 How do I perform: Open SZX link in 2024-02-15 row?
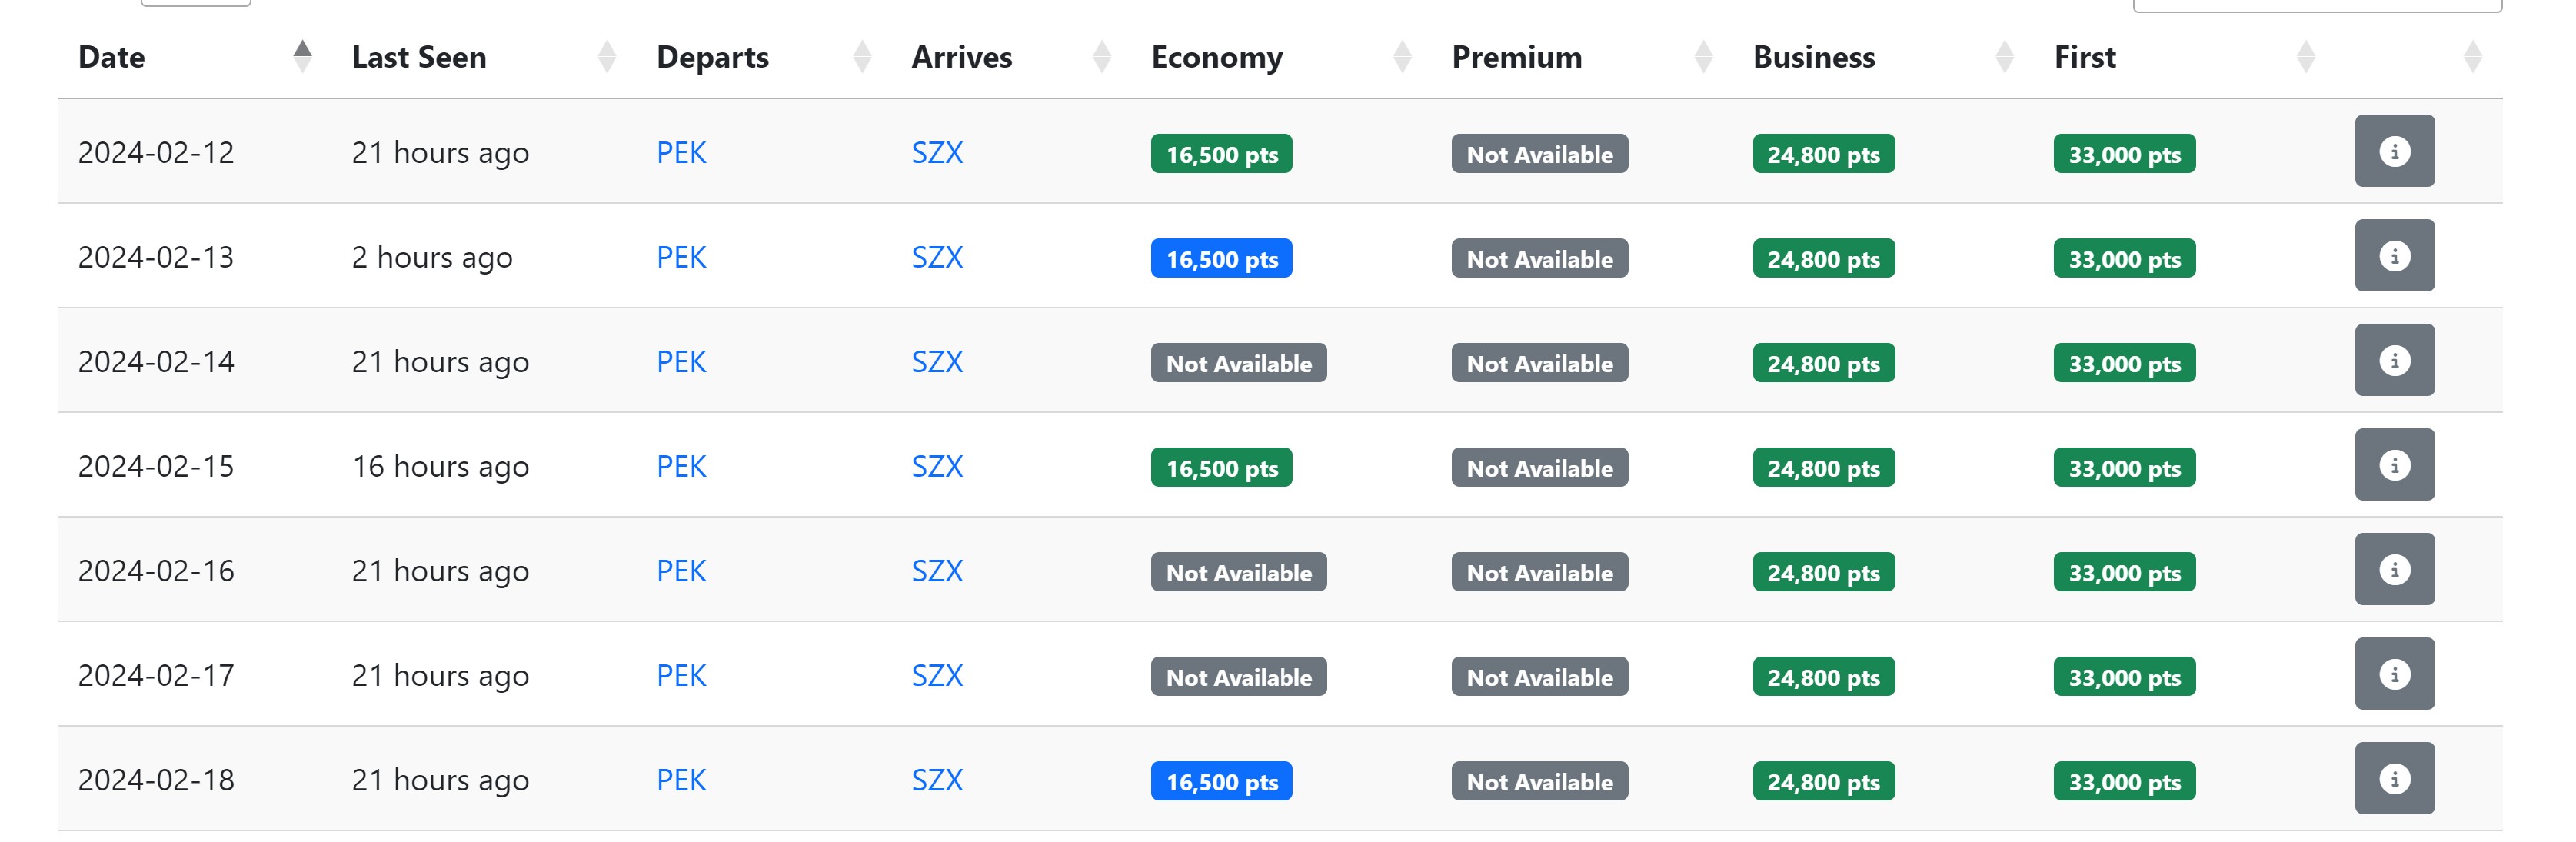click(x=937, y=467)
